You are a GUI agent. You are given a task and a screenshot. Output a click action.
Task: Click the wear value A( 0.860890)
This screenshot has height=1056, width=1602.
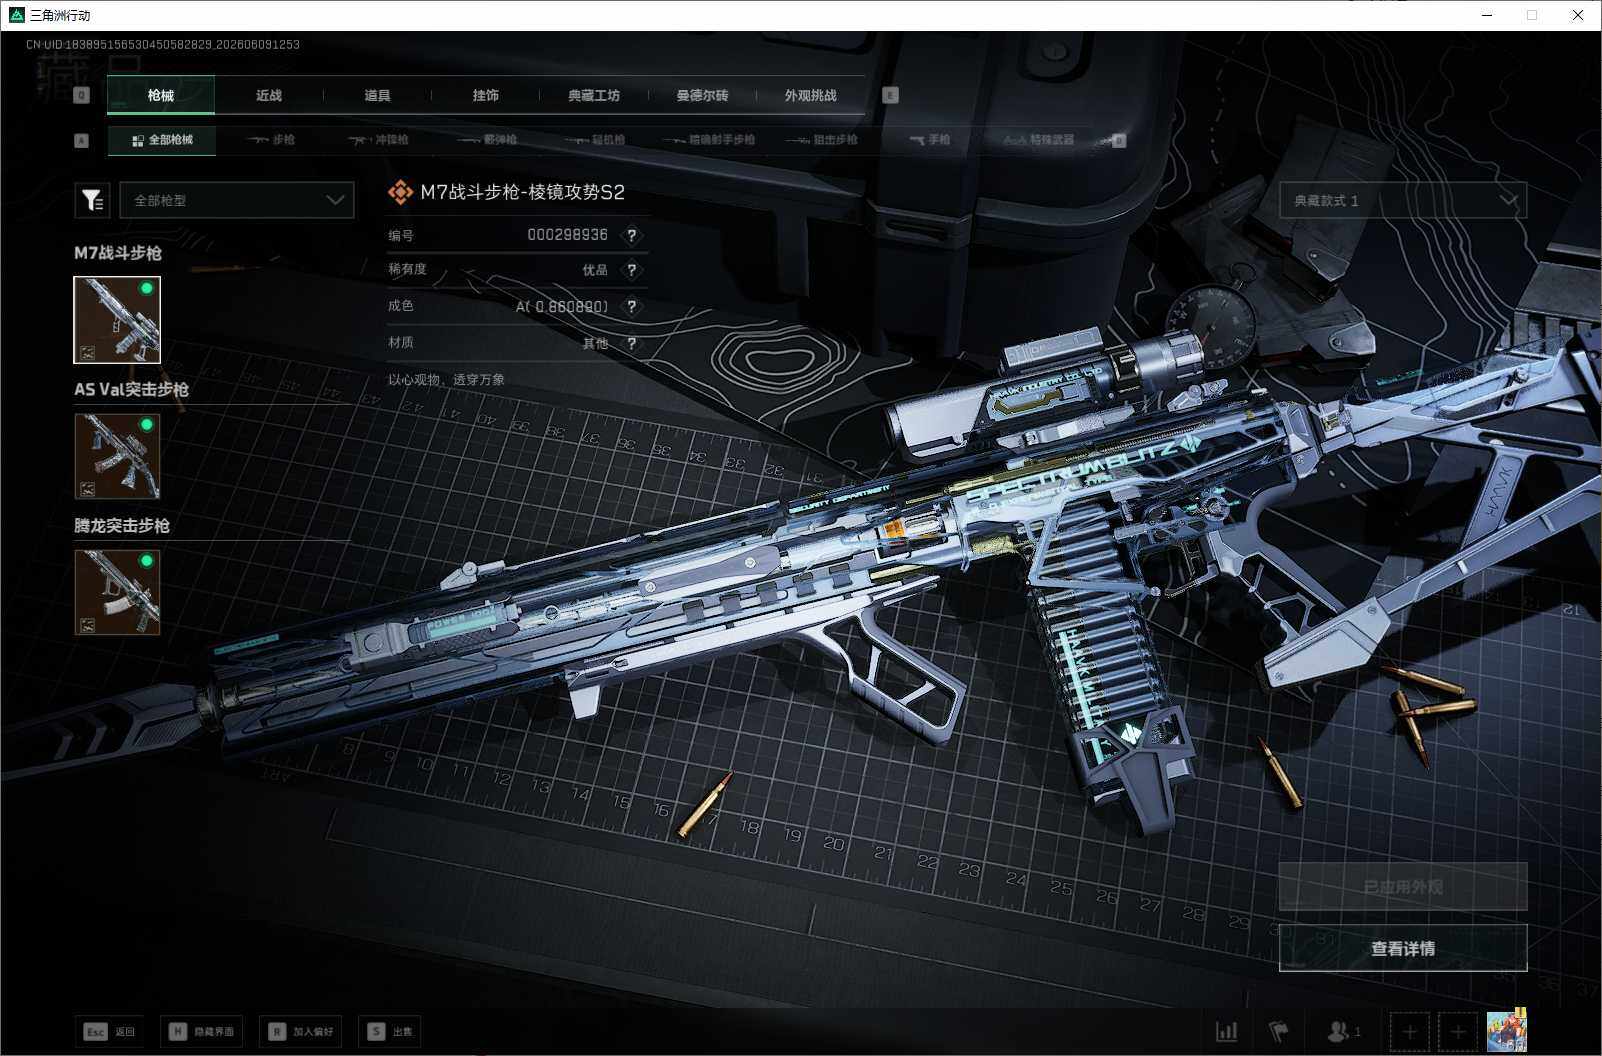[562, 307]
